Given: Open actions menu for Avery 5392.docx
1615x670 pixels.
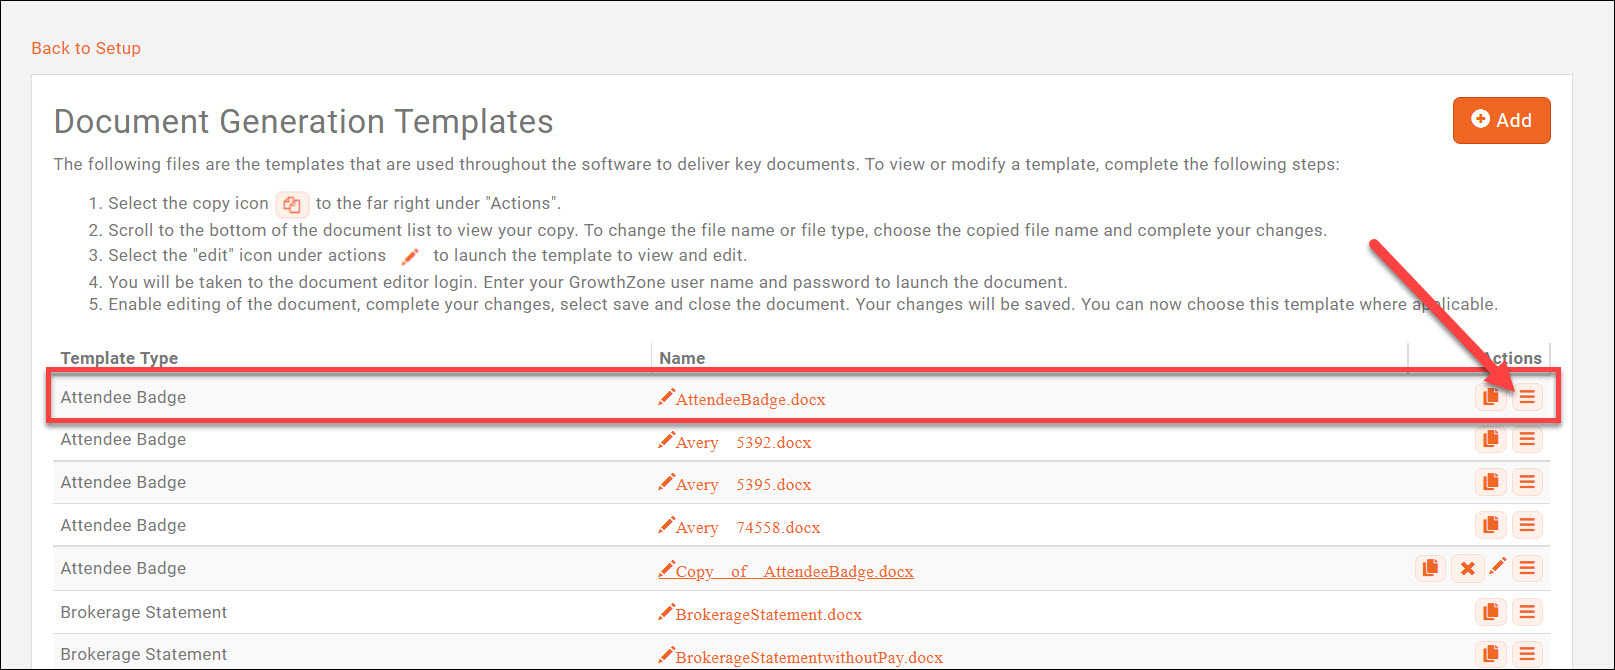Looking at the screenshot, I should [x=1527, y=439].
